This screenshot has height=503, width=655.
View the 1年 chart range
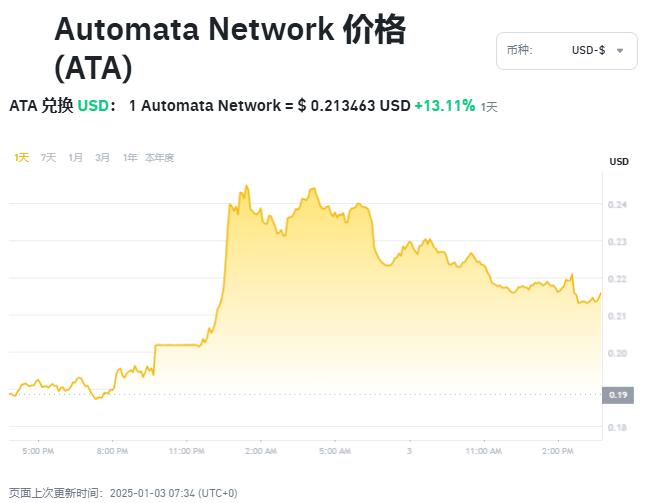point(130,157)
